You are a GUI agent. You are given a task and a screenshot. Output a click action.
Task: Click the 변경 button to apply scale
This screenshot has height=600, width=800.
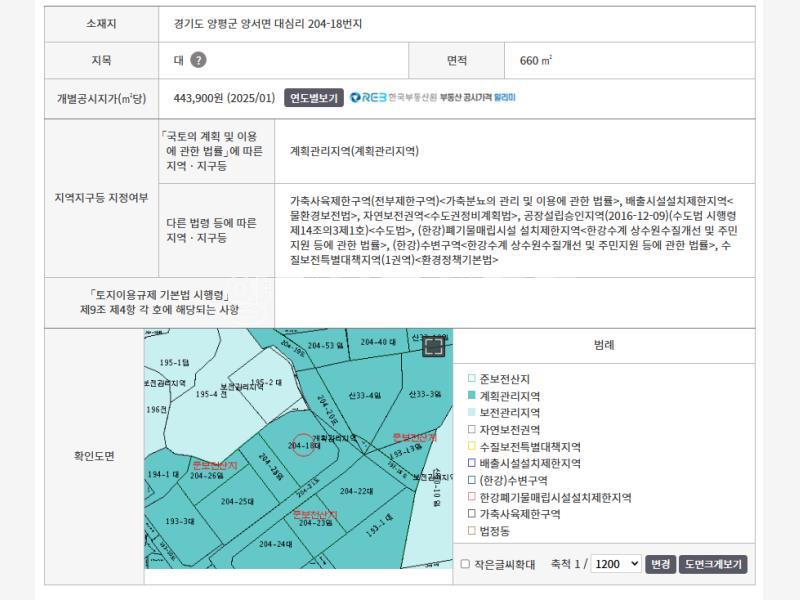[x=660, y=564]
